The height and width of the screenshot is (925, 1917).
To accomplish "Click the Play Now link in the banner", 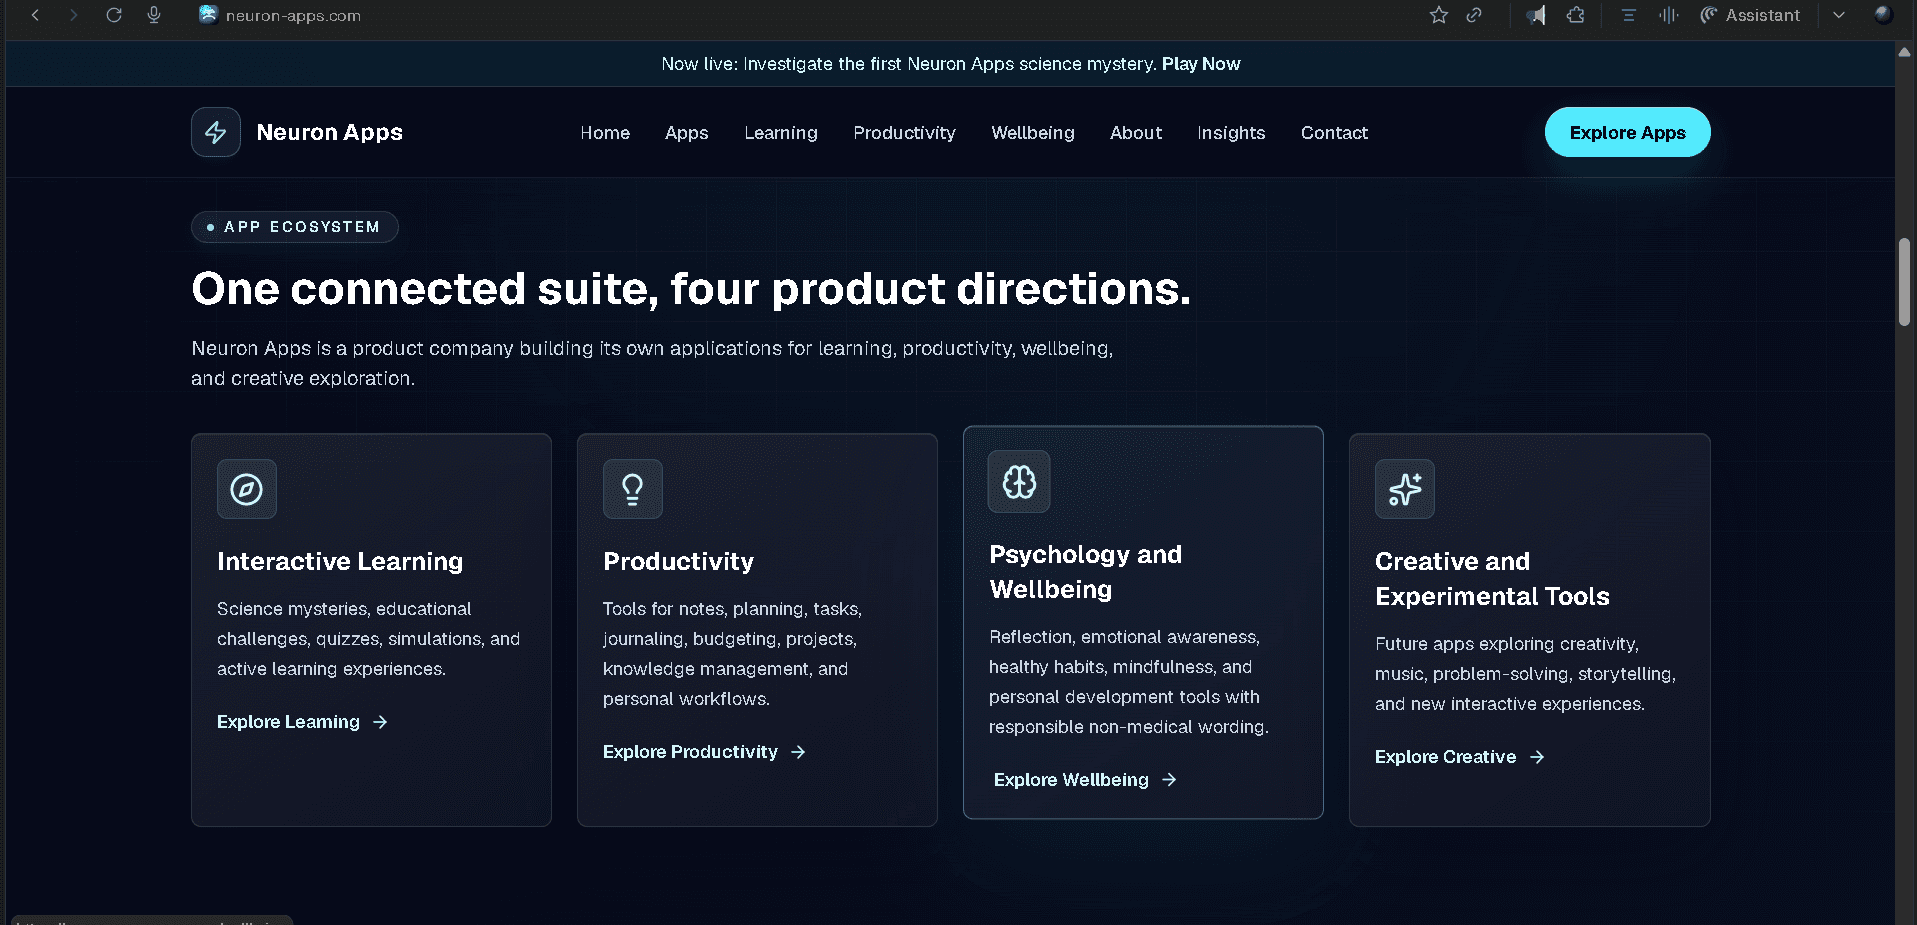I will coord(1201,63).
